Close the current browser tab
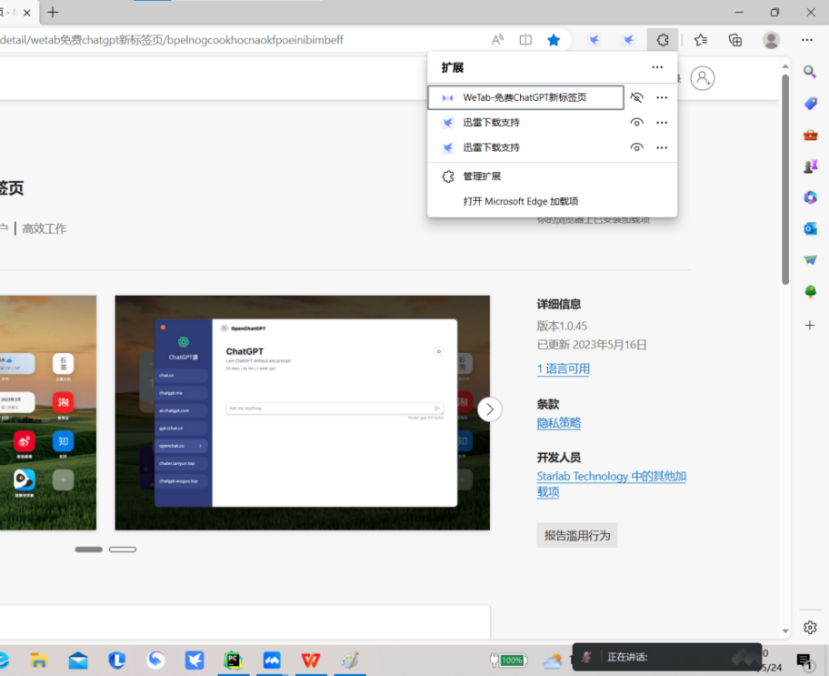The image size is (829, 676). pos(26,13)
